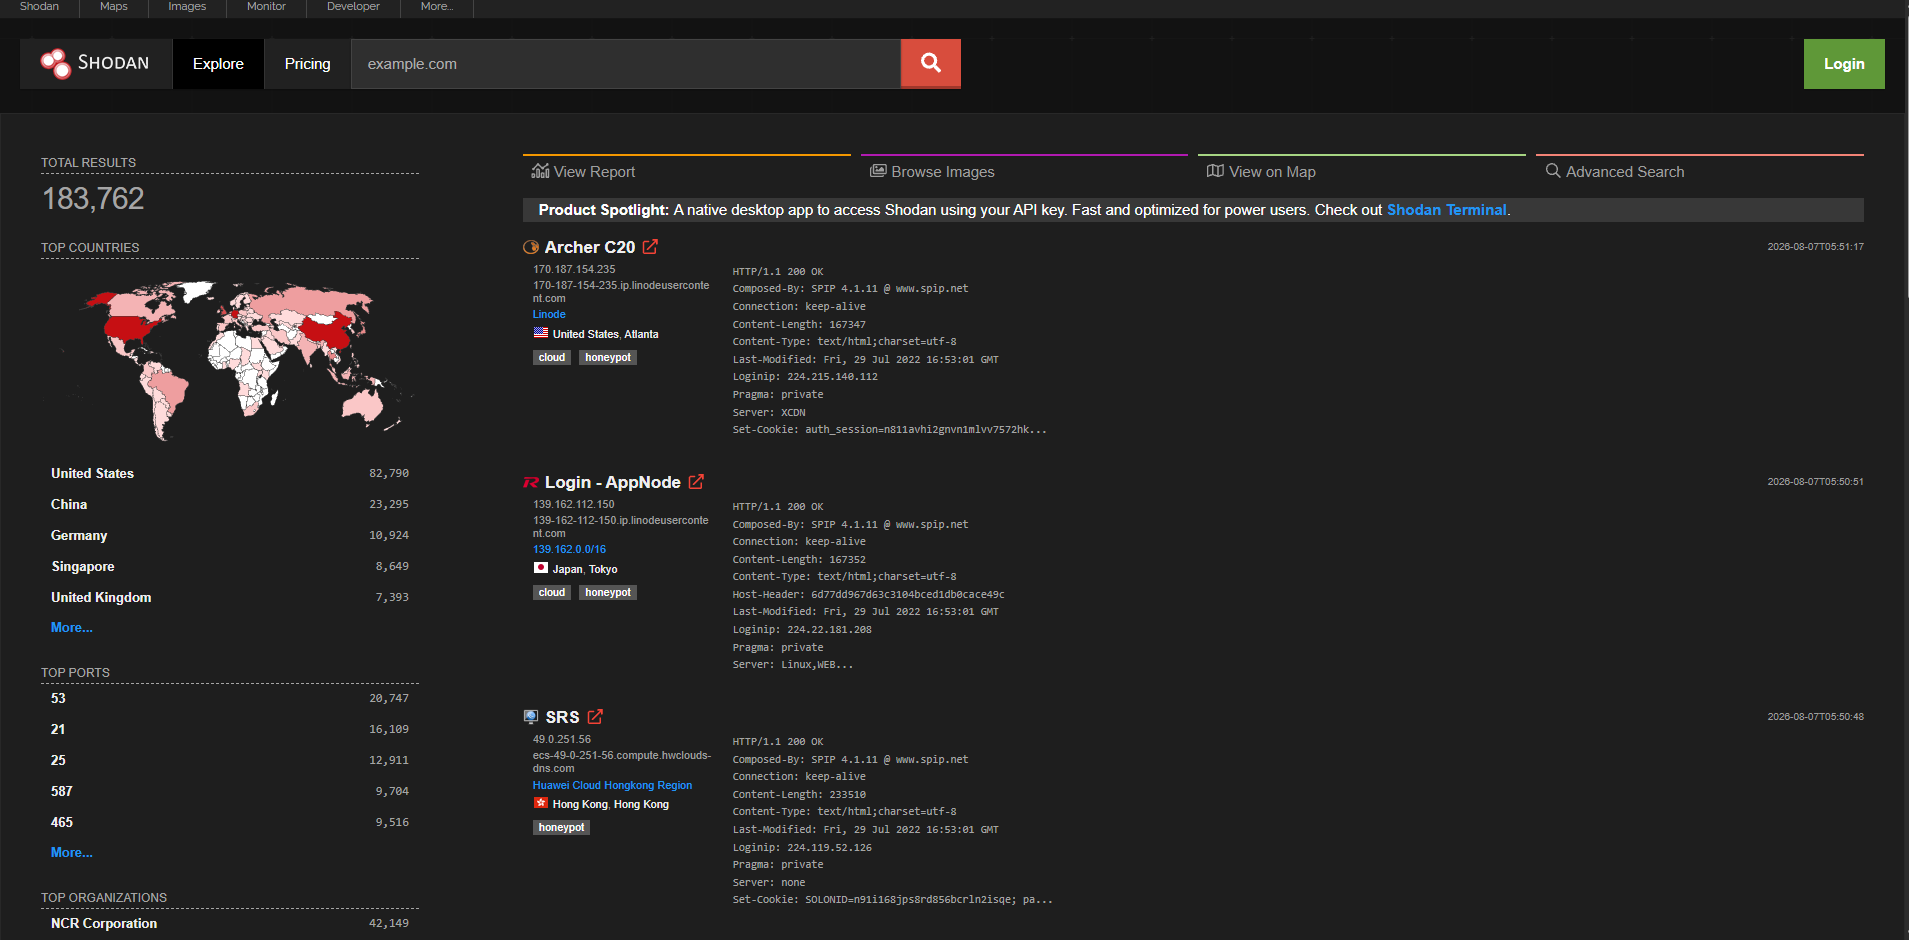Filter by port 25

tap(58, 760)
